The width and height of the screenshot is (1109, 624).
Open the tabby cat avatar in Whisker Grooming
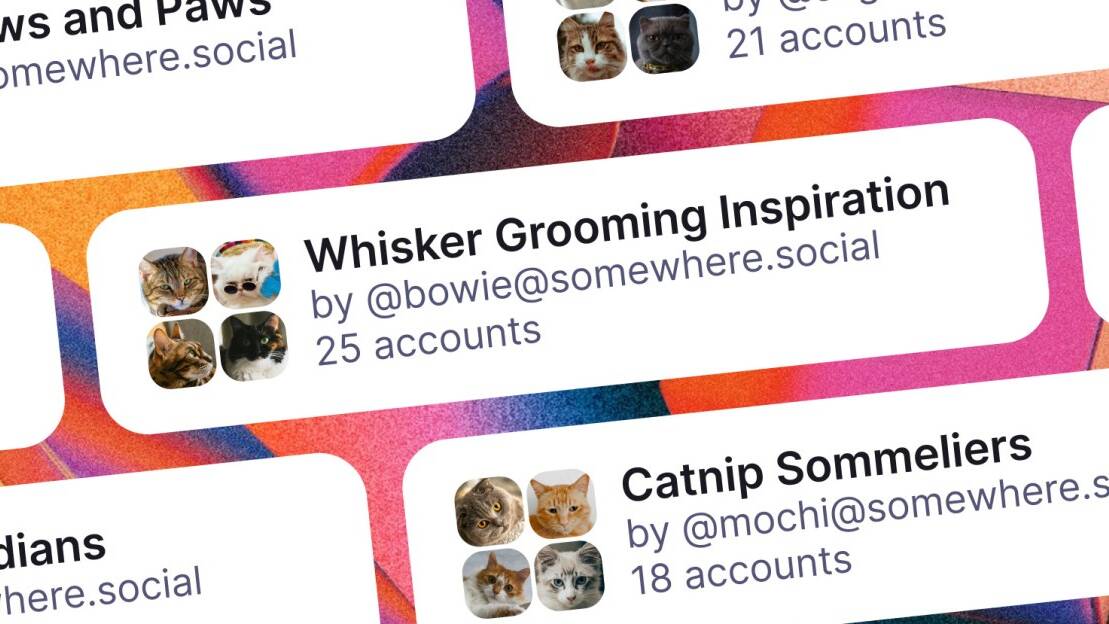173,281
